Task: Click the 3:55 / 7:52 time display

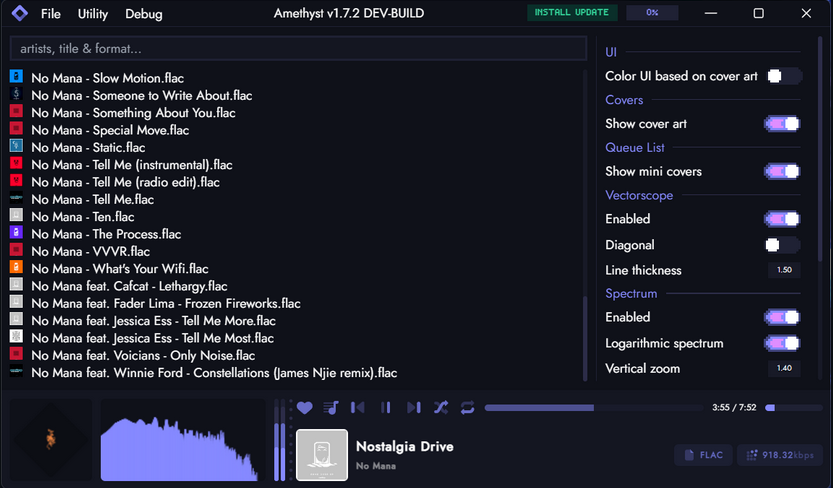Action: 734,407
